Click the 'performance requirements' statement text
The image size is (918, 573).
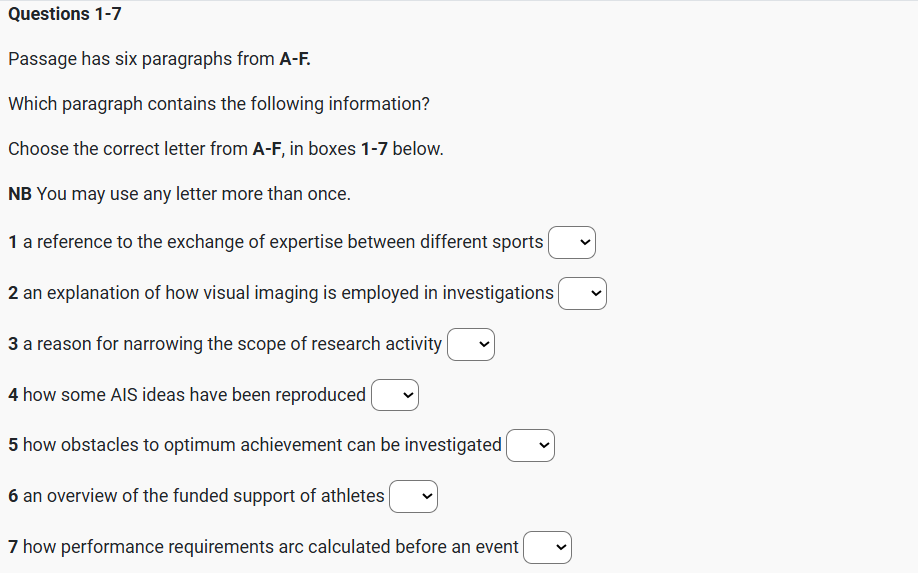click(270, 547)
